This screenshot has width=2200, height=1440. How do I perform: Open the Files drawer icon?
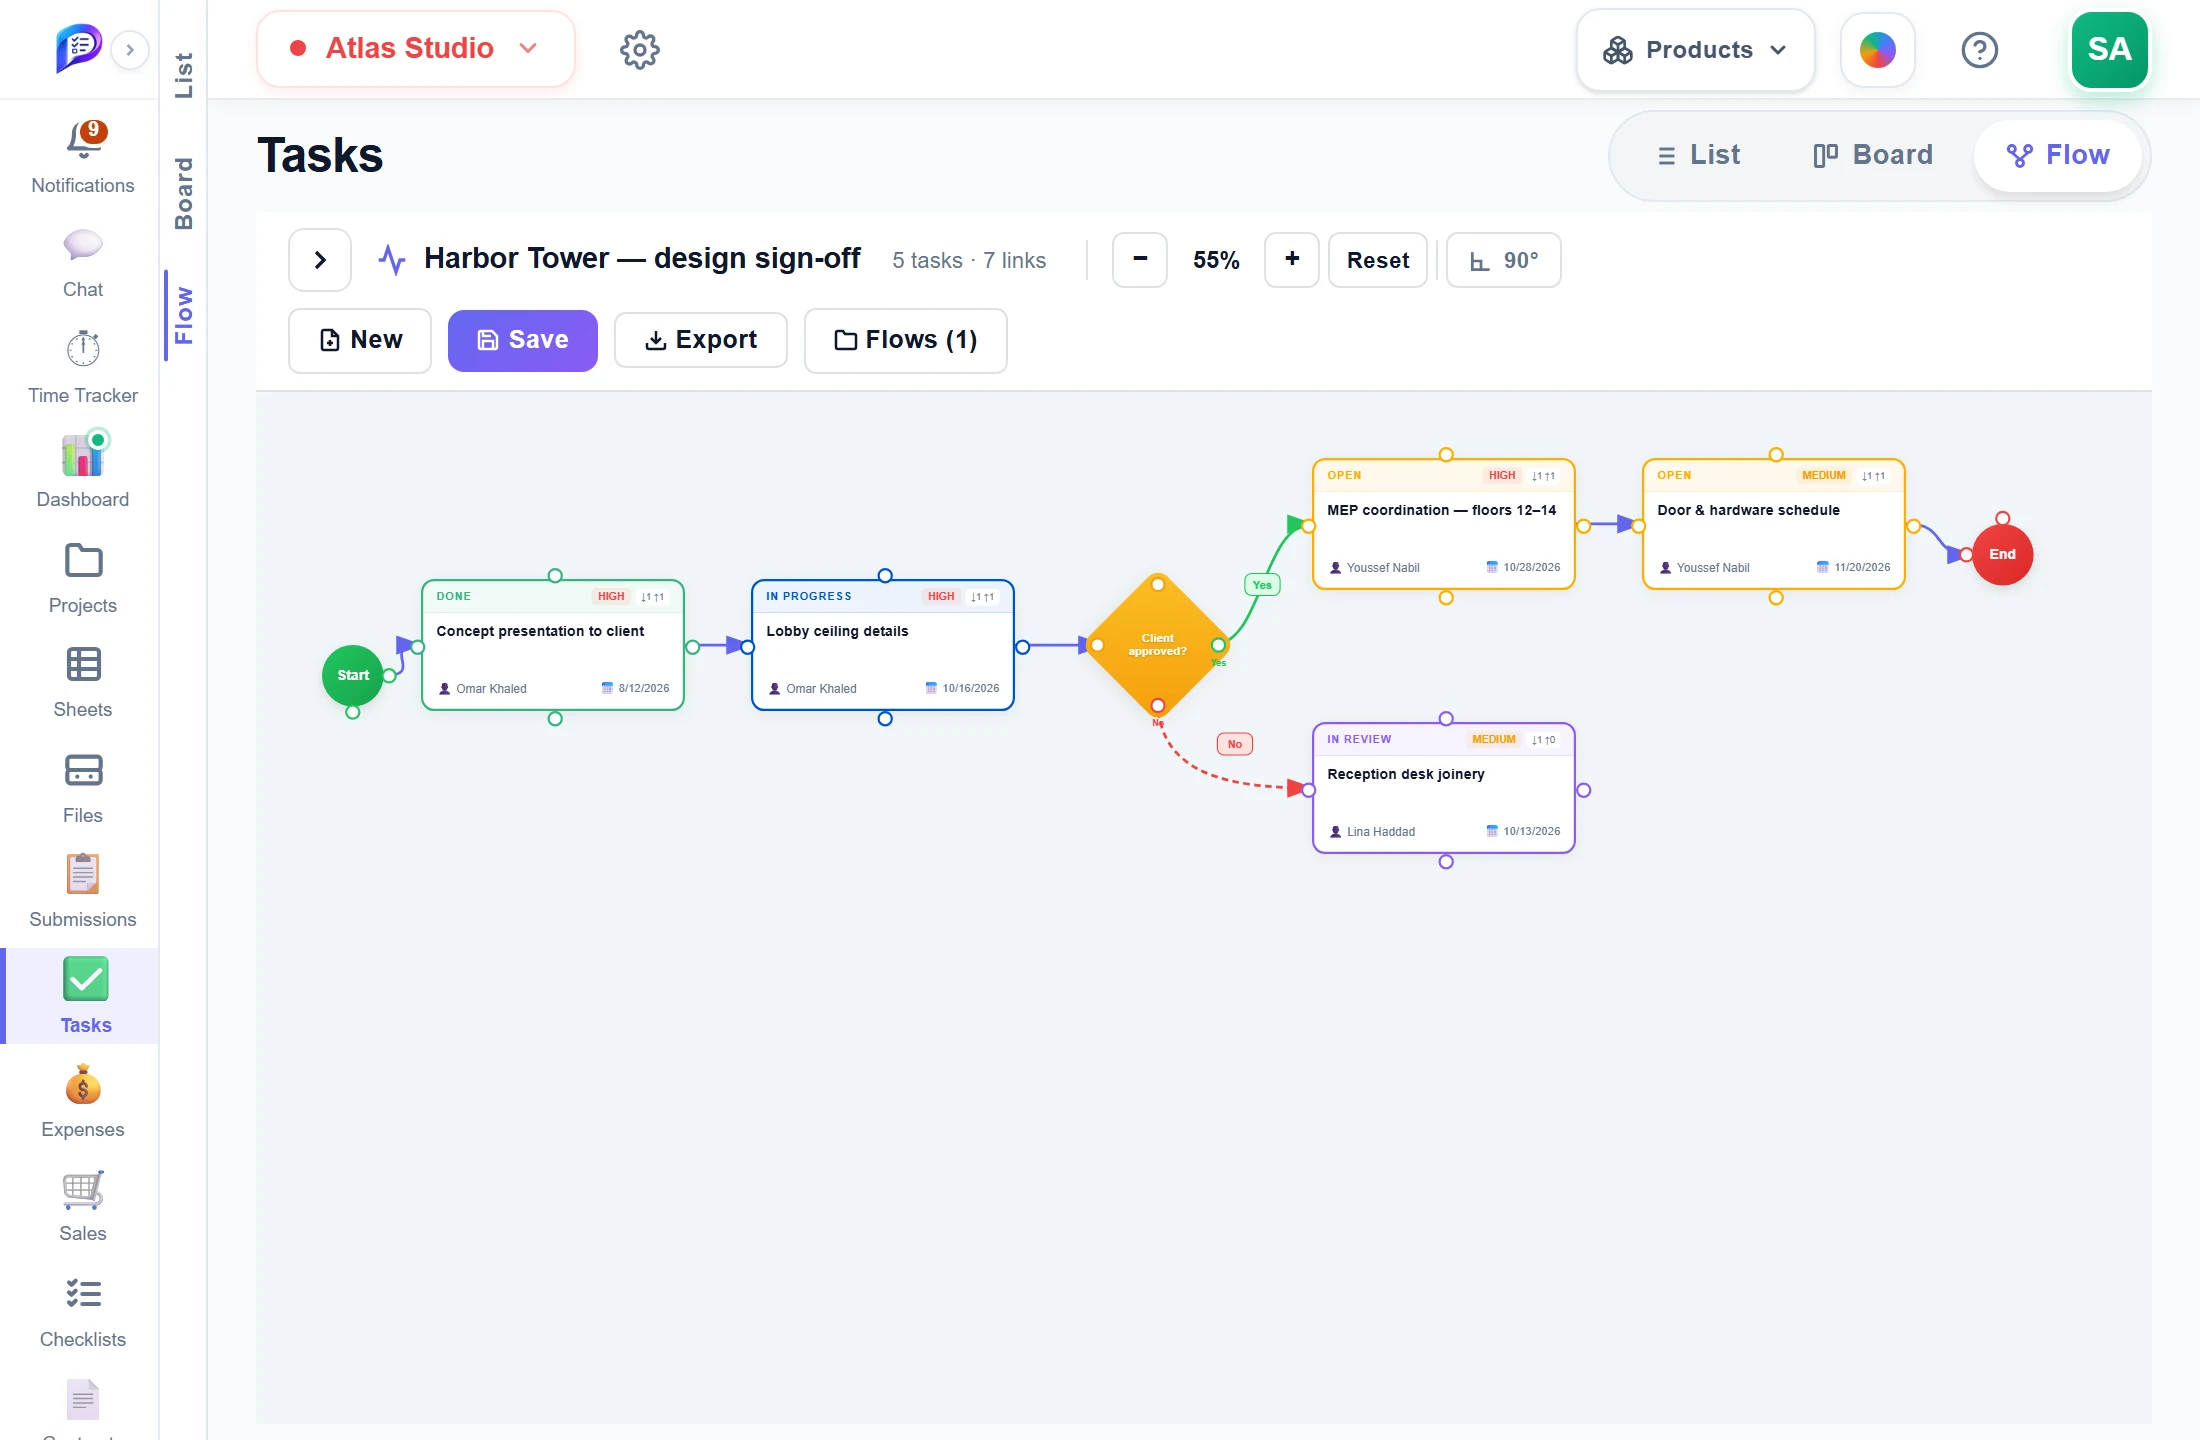83,770
